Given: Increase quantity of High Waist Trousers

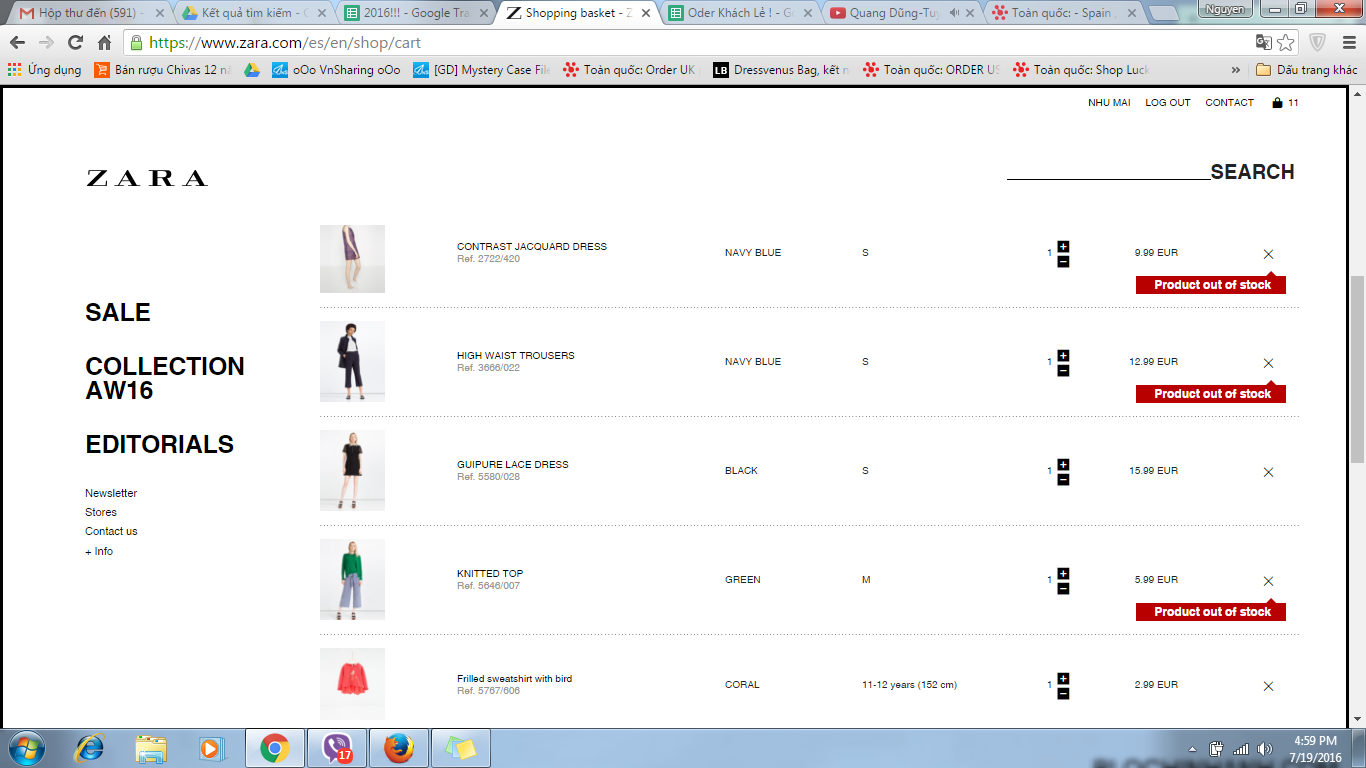Looking at the screenshot, I should pos(1063,355).
